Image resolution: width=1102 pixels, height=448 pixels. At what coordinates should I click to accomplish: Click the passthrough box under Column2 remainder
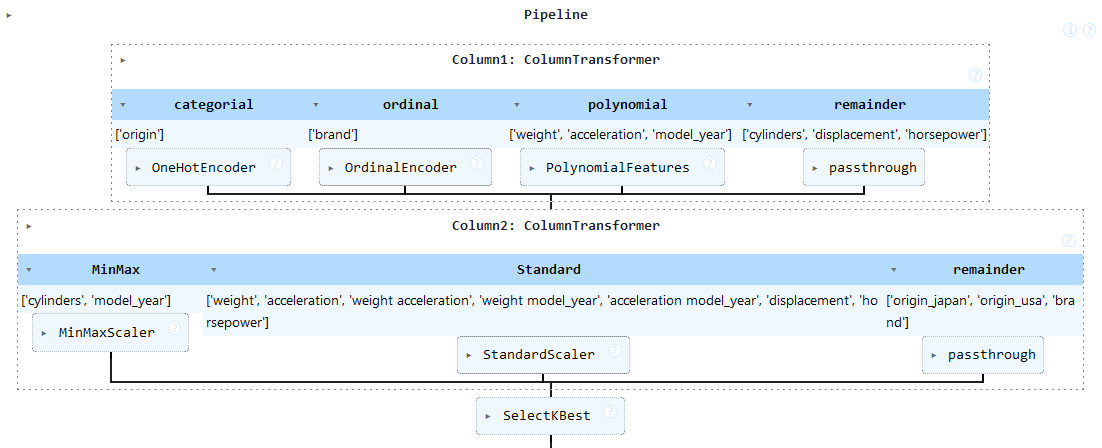tap(983, 355)
